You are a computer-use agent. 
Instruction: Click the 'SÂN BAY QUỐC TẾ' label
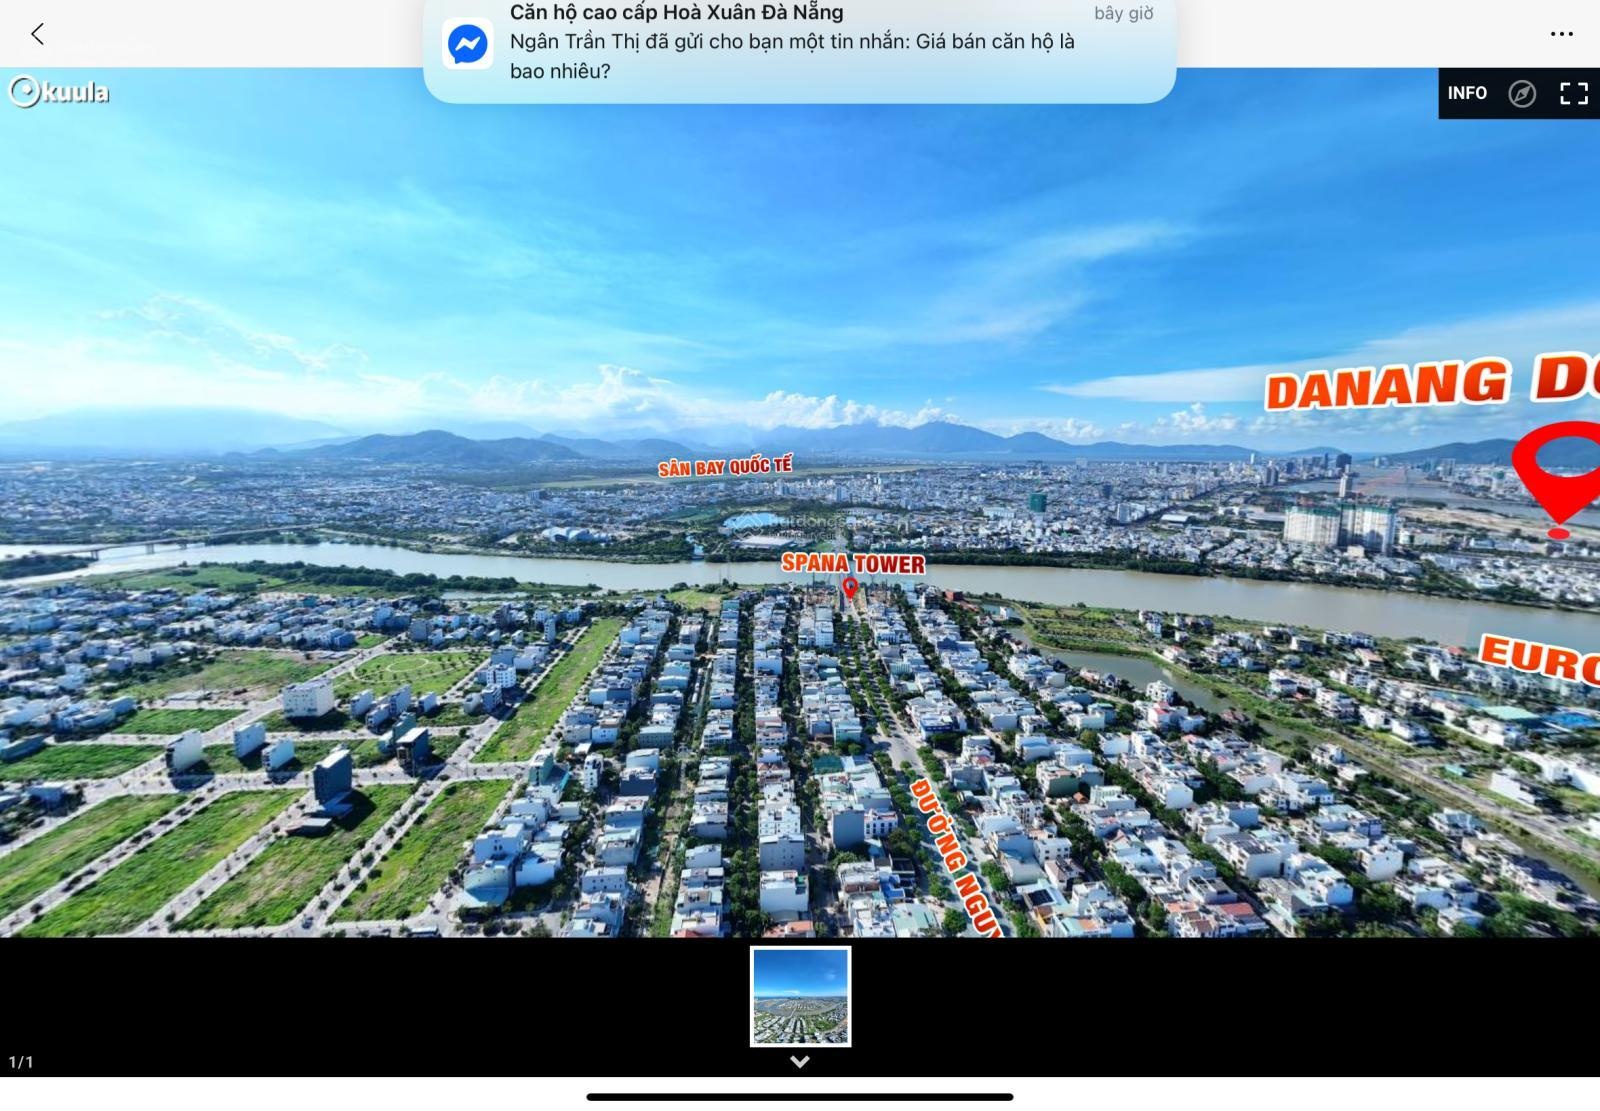724,467
